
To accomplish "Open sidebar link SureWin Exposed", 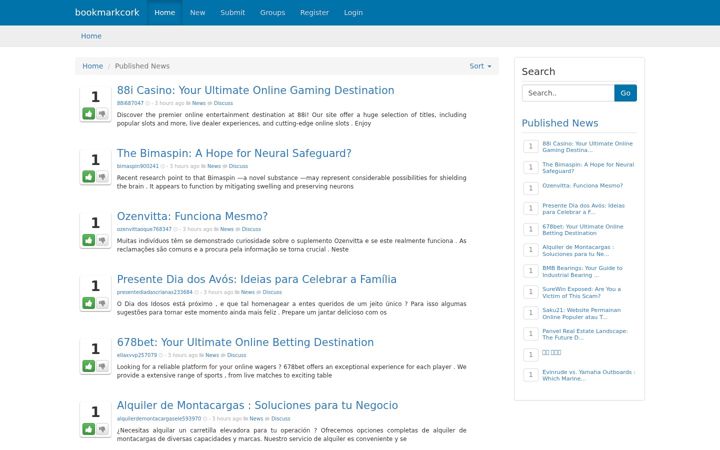I will pyautogui.click(x=581, y=292).
